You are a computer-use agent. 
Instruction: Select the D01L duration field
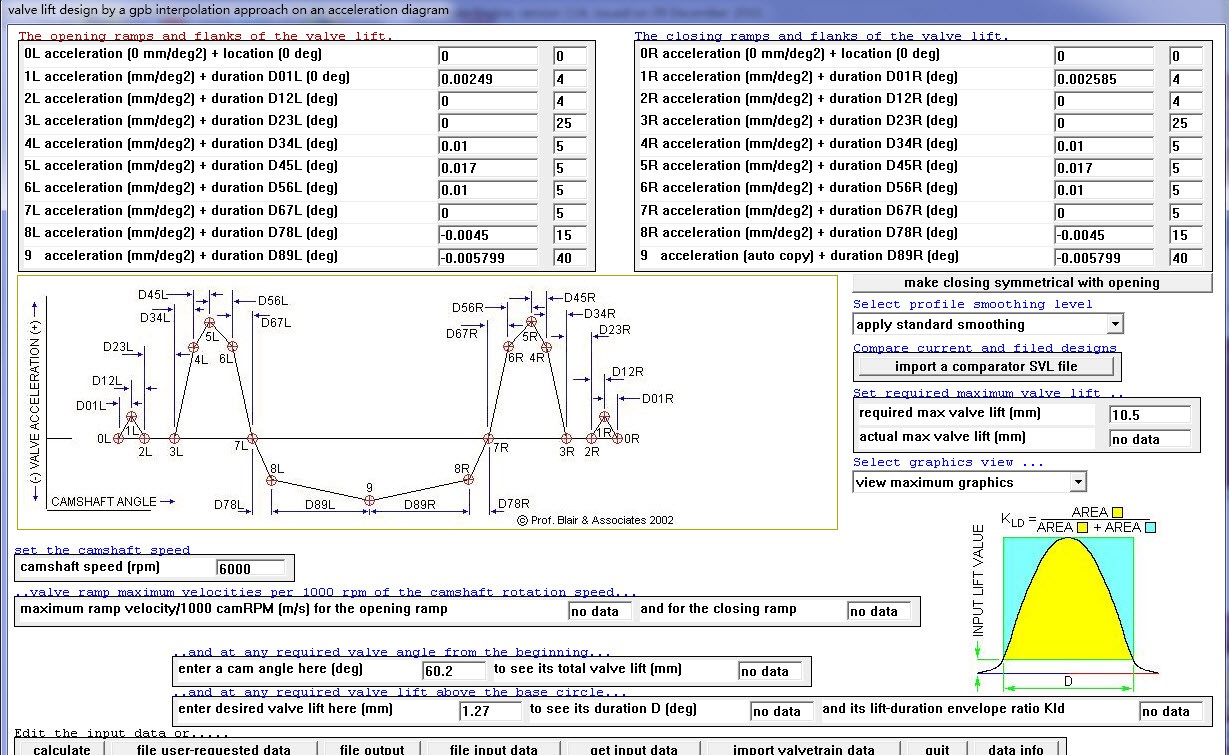click(571, 79)
